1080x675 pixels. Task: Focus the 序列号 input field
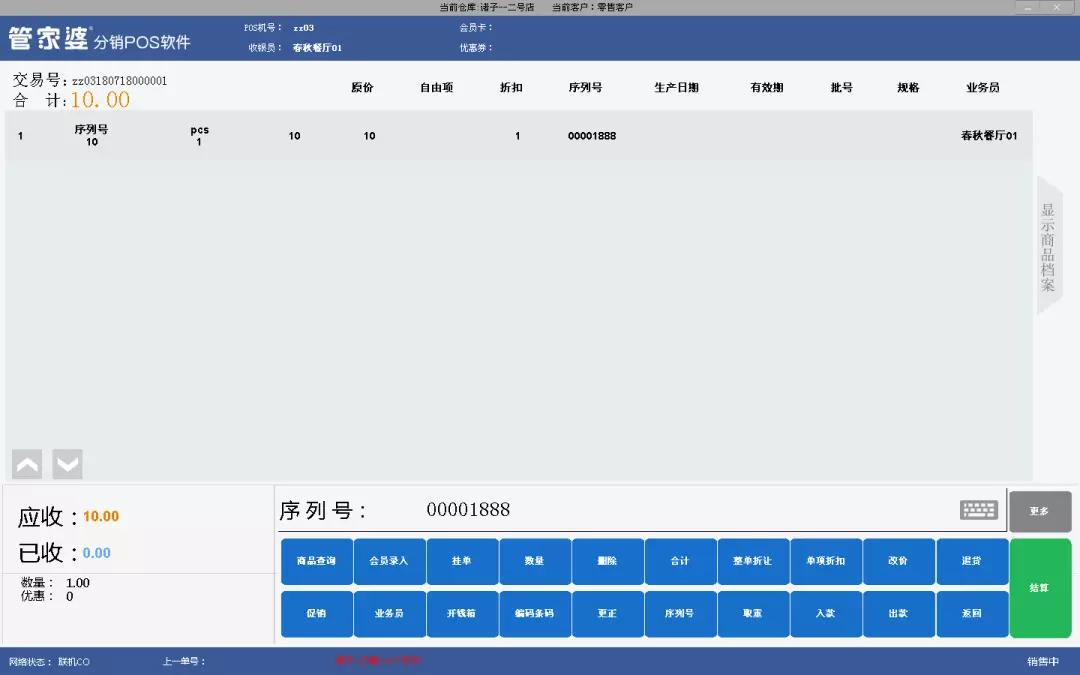(x=641, y=510)
